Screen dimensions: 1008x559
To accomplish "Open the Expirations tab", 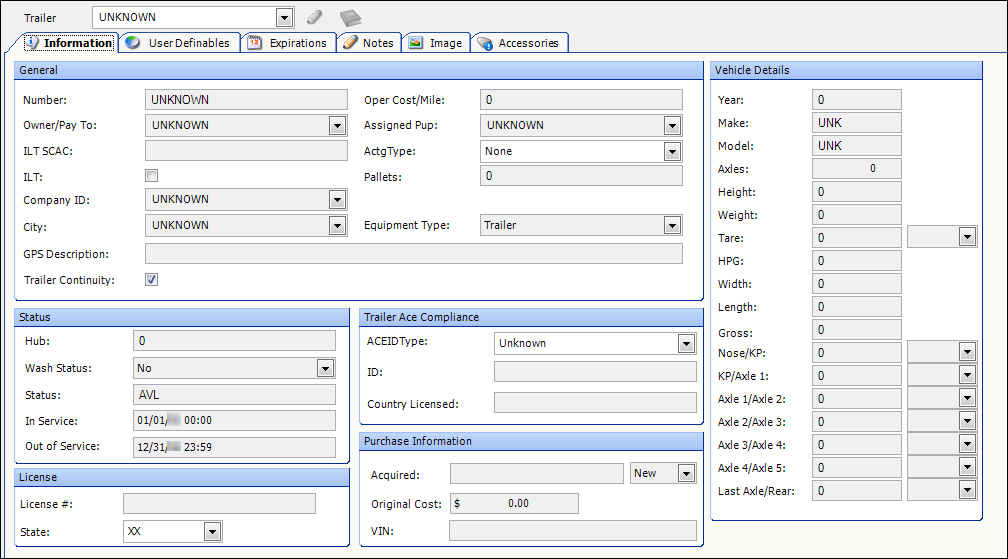I will [287, 43].
